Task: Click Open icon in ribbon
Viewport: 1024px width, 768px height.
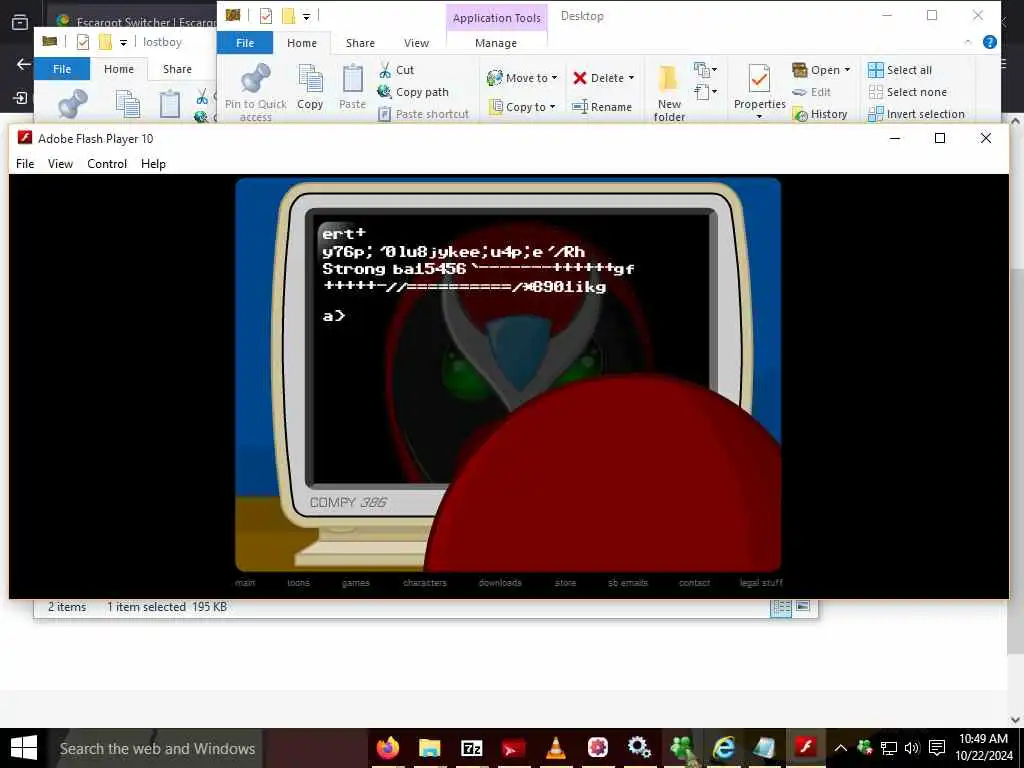Action: 800,70
